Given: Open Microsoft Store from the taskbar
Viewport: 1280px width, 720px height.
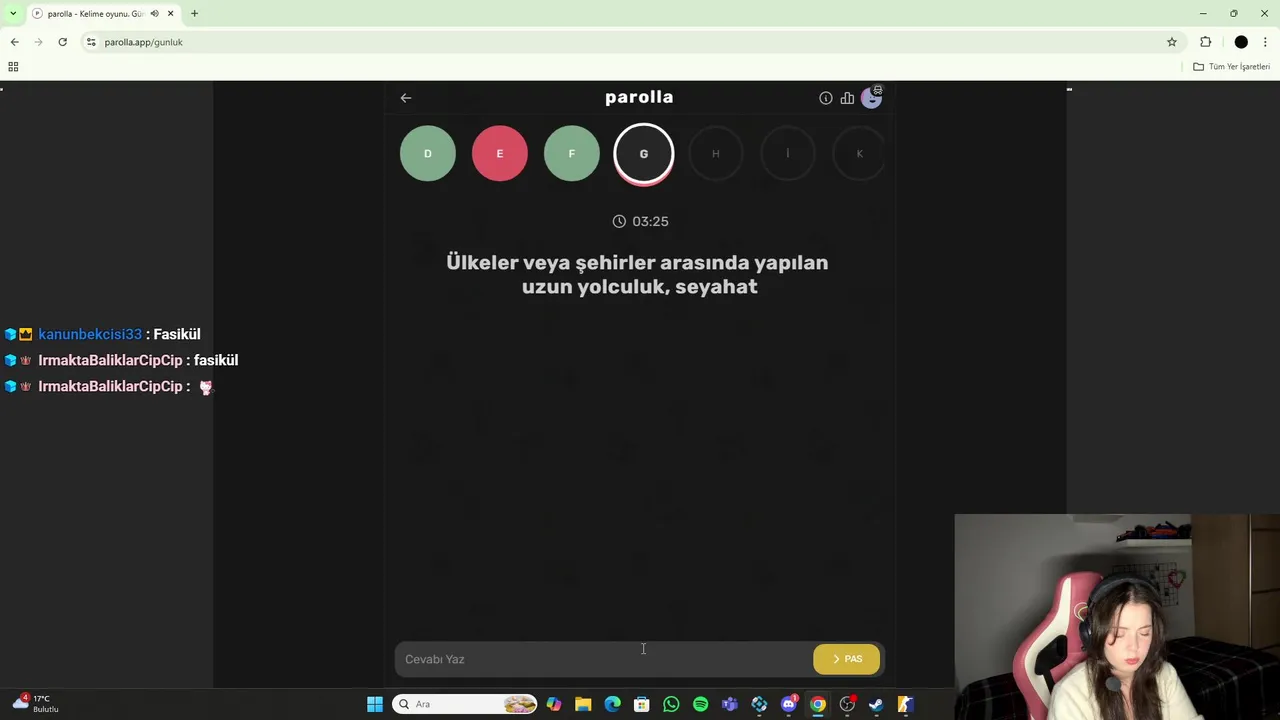Looking at the screenshot, I should [x=642, y=704].
